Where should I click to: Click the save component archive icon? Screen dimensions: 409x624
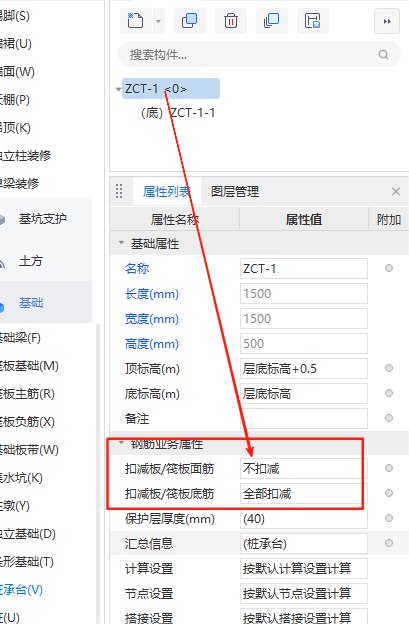313,21
